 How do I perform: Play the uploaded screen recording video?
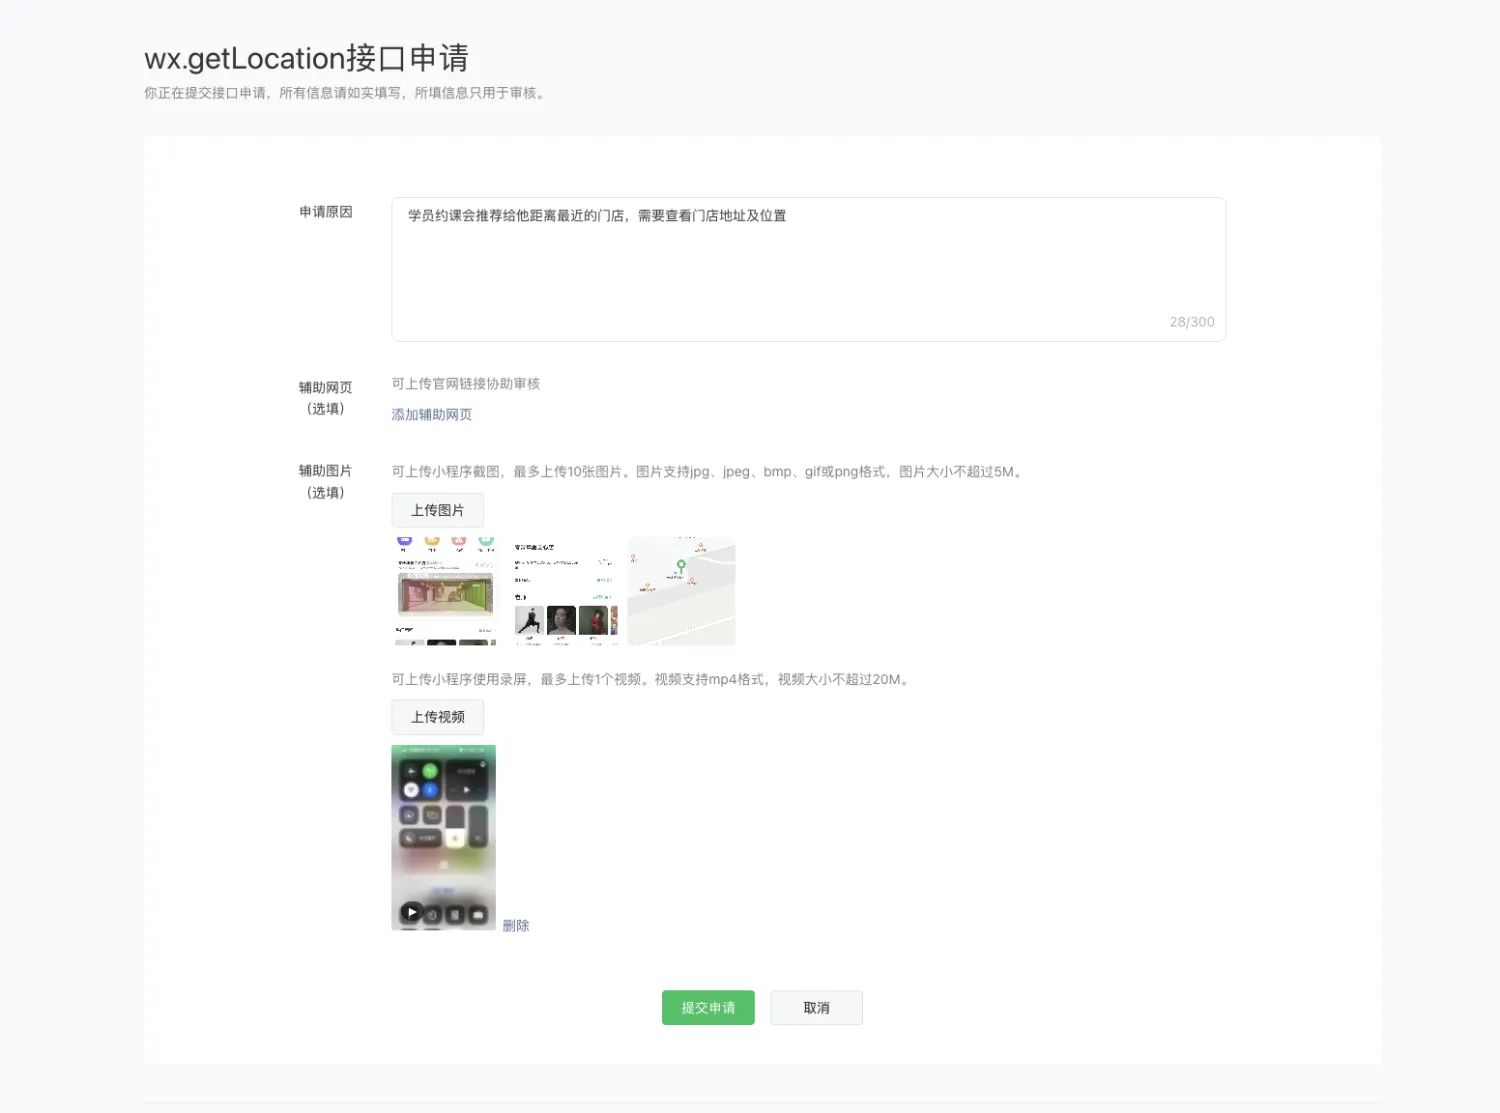(410, 911)
